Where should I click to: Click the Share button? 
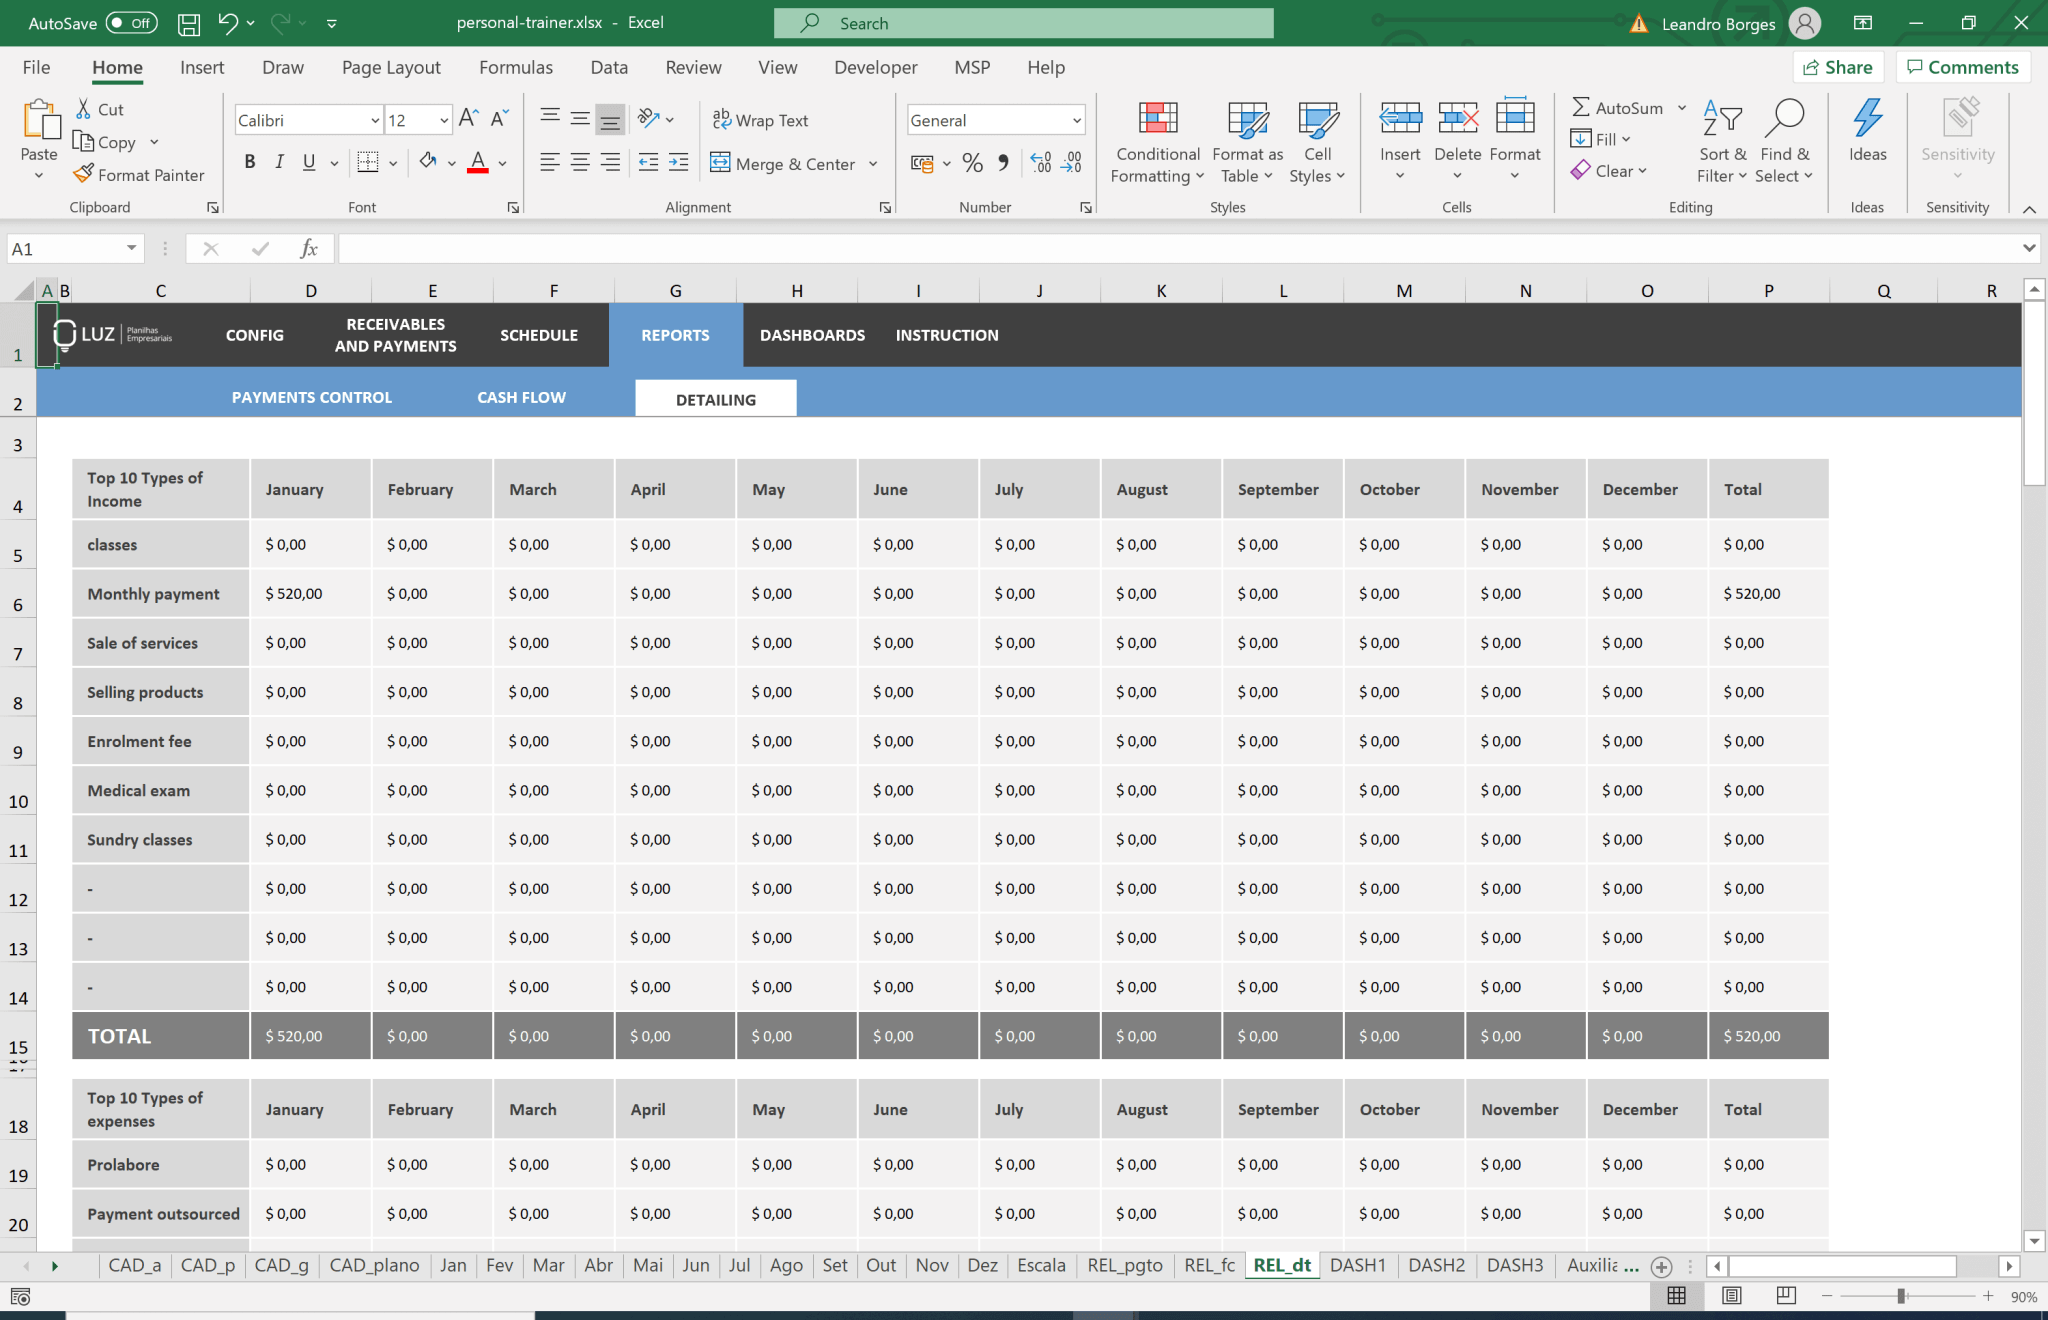[x=1838, y=67]
